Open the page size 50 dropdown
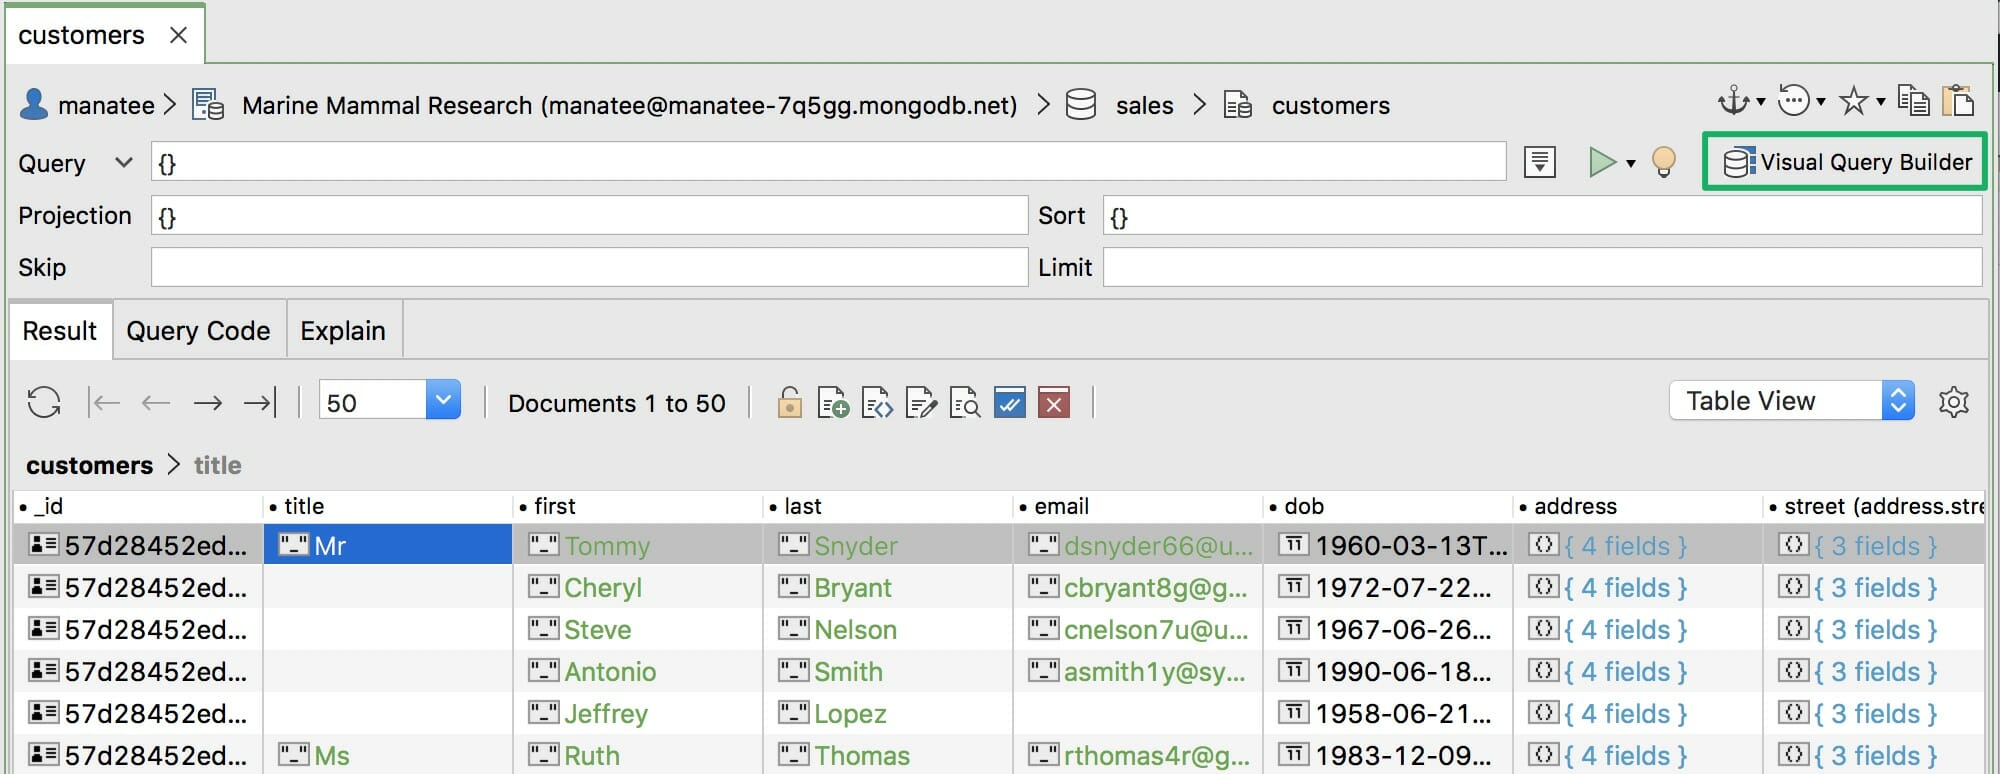Screen dimensions: 2000x774 click(x=443, y=401)
